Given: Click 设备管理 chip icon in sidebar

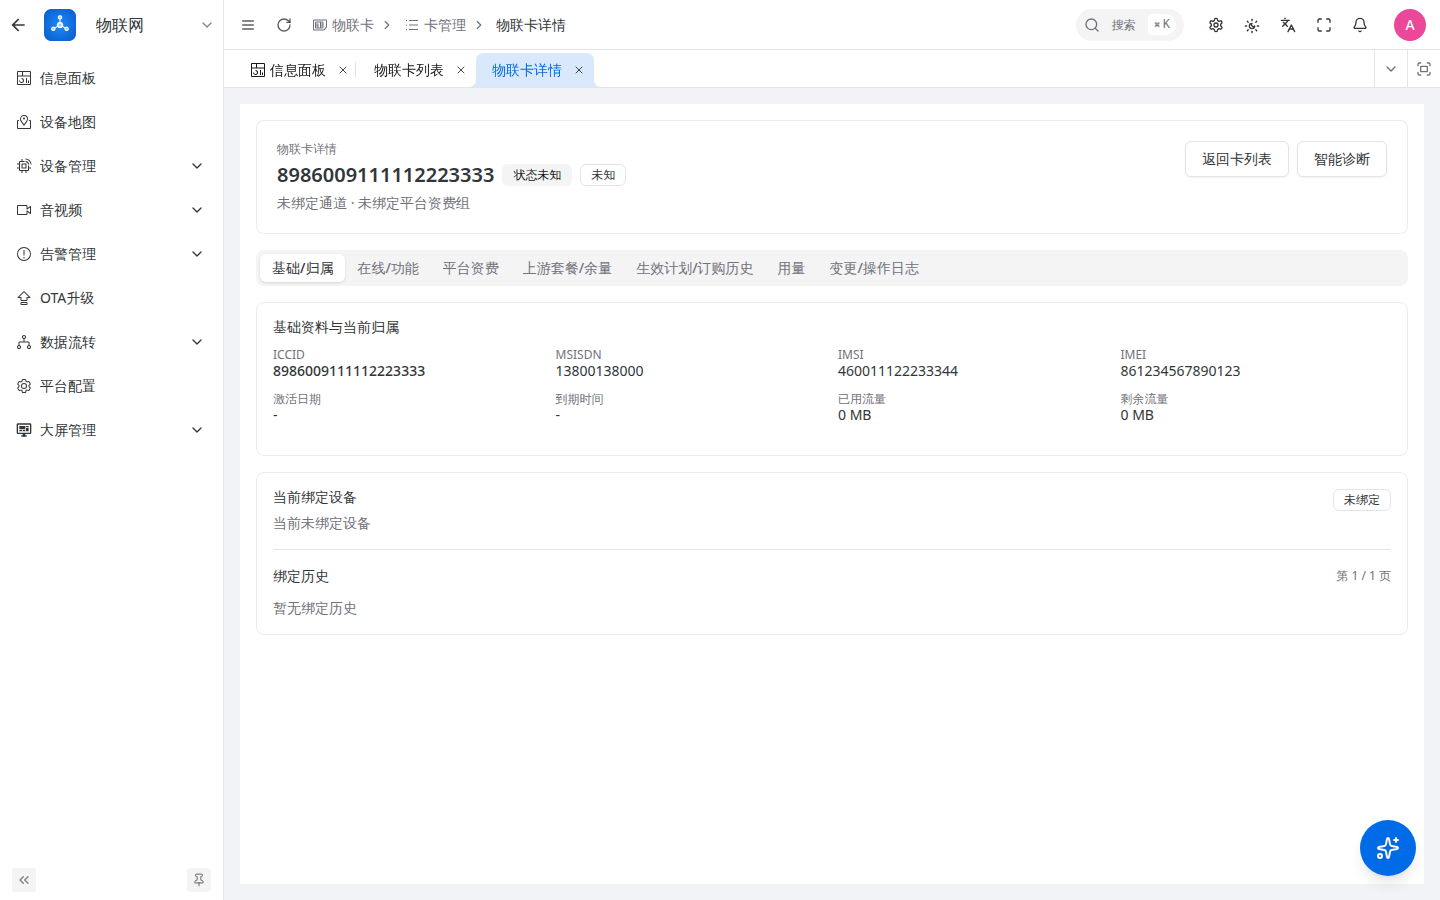Looking at the screenshot, I should pyautogui.click(x=24, y=166).
